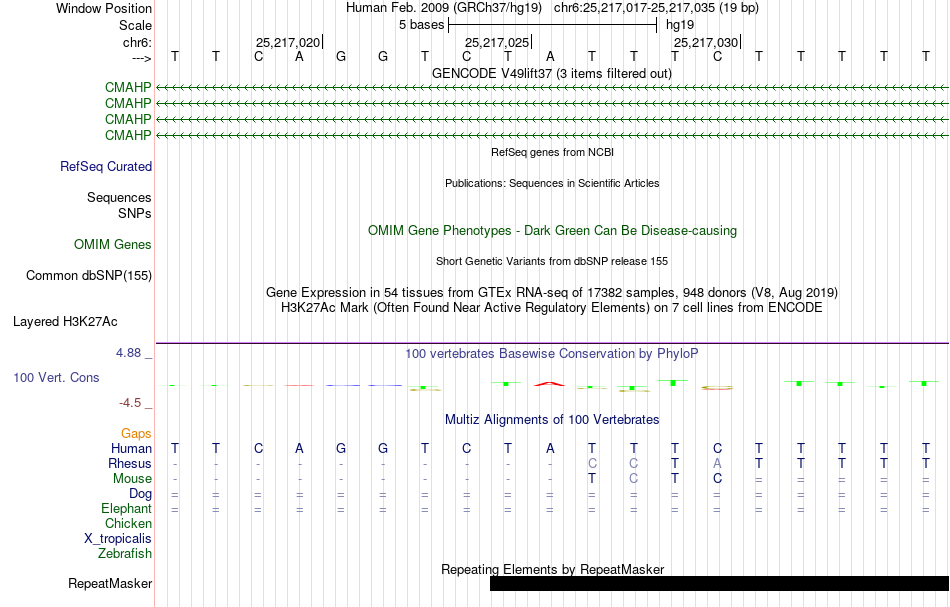Click 'Multiz Alignments of 100 Vertebrates' title
This screenshot has width=950, height=607.
(552, 420)
